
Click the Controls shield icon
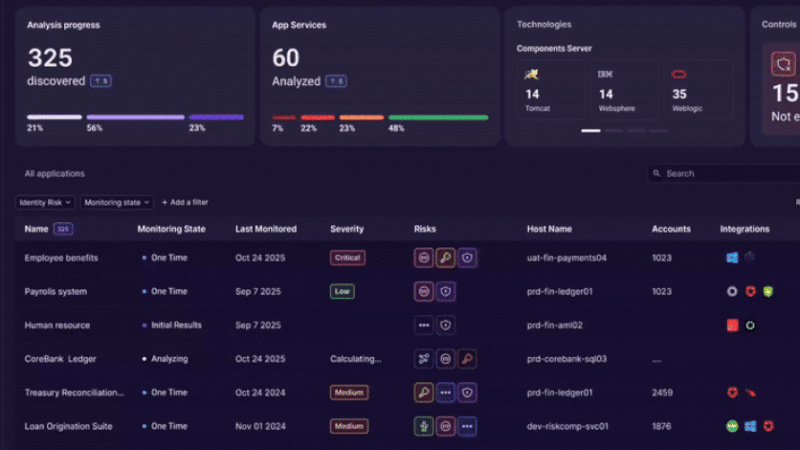pyautogui.click(x=782, y=64)
